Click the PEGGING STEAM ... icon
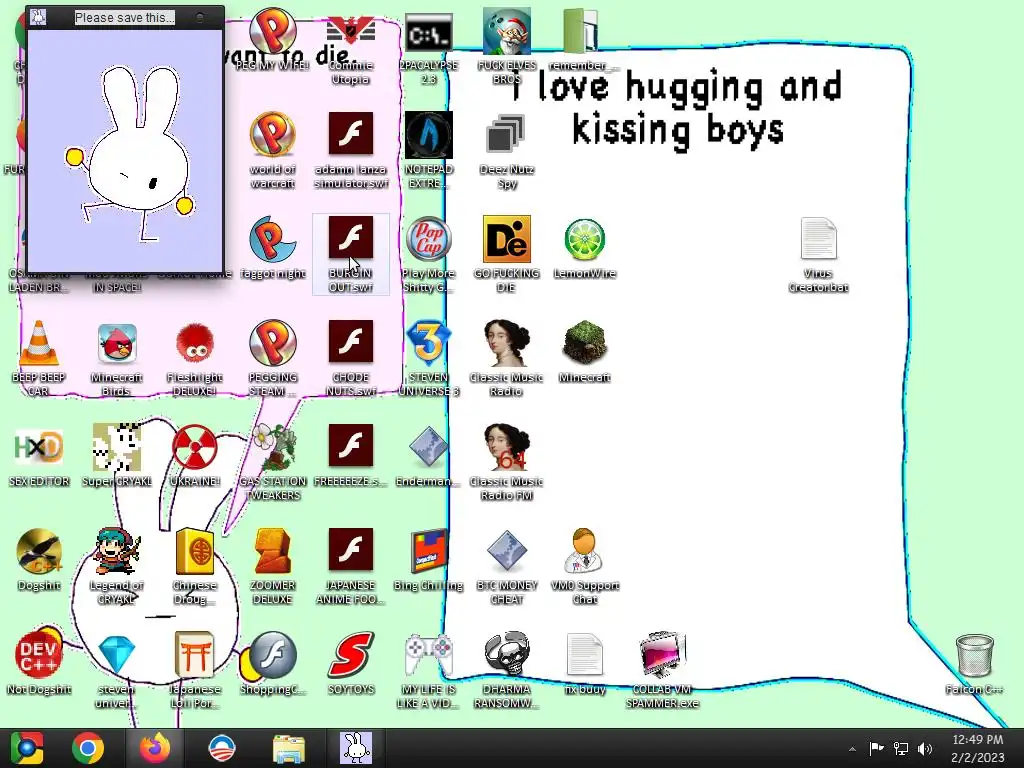The image size is (1024, 768). [x=272, y=358]
